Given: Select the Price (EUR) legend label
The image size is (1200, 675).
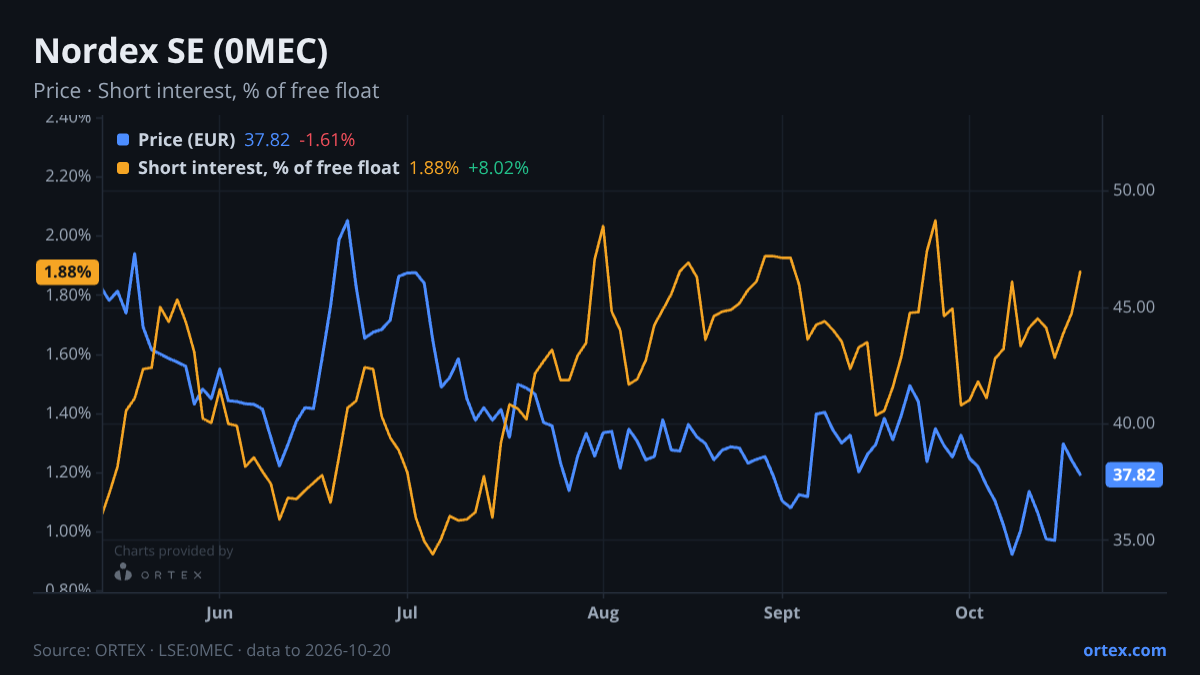Looking at the screenshot, I should [186, 140].
